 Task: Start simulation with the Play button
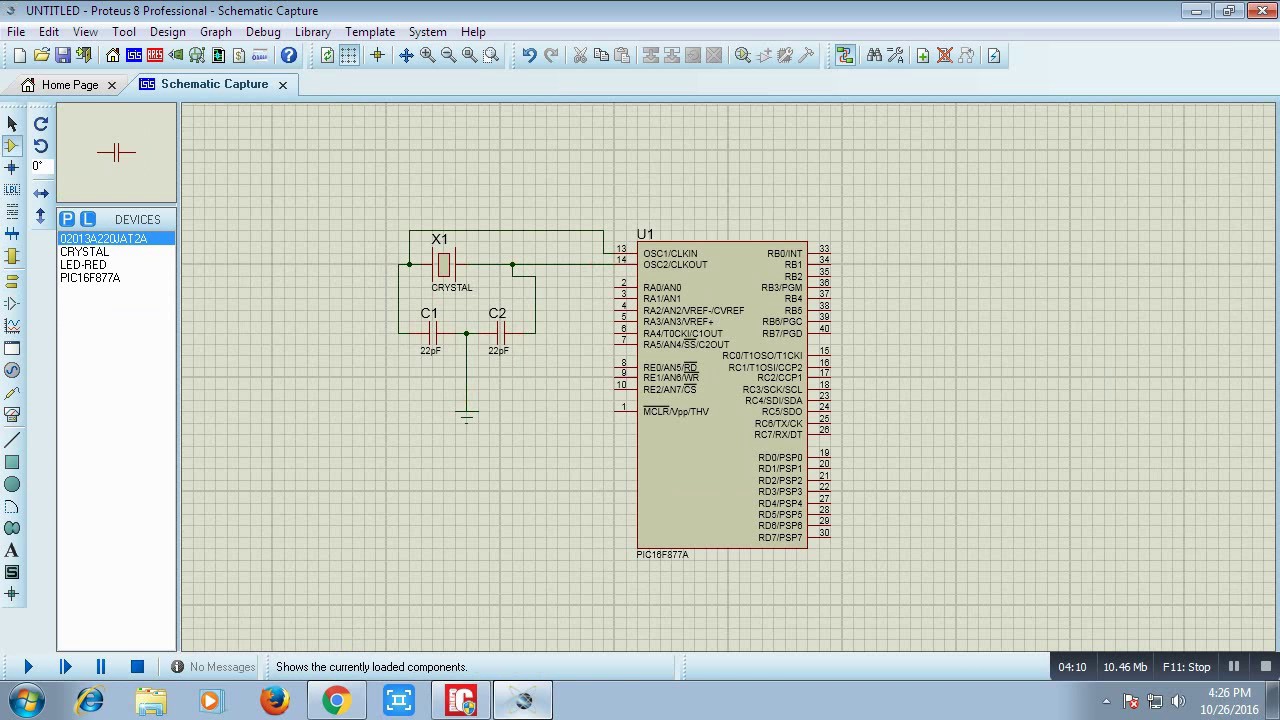[28, 666]
